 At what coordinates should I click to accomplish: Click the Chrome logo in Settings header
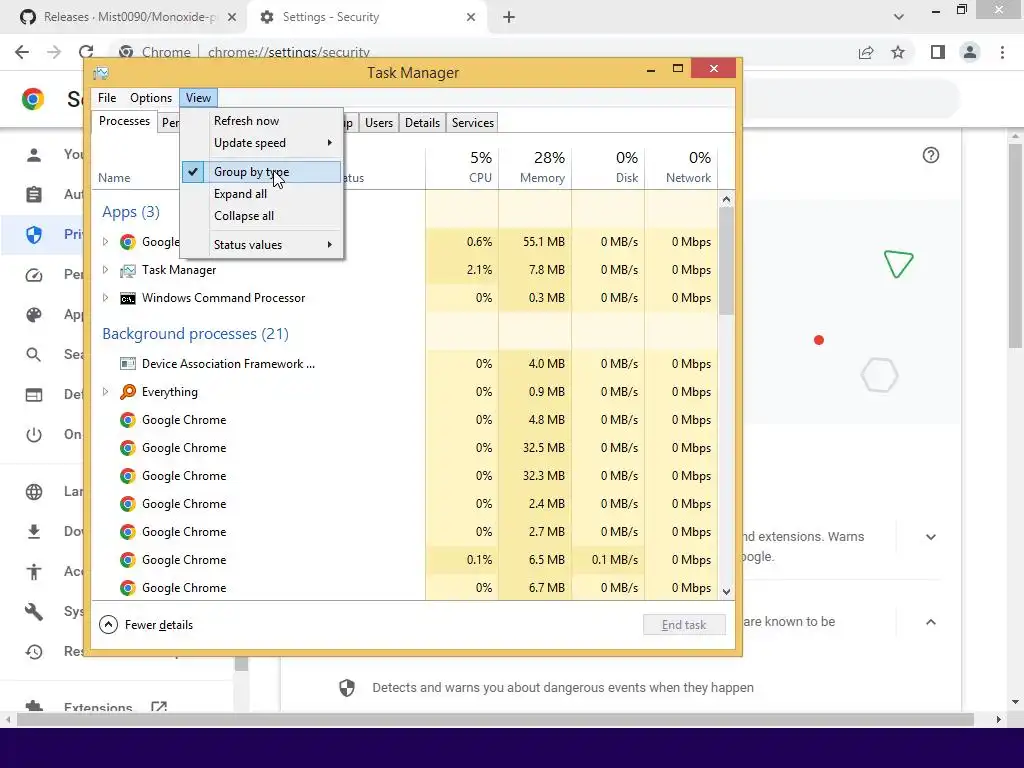coord(33,99)
